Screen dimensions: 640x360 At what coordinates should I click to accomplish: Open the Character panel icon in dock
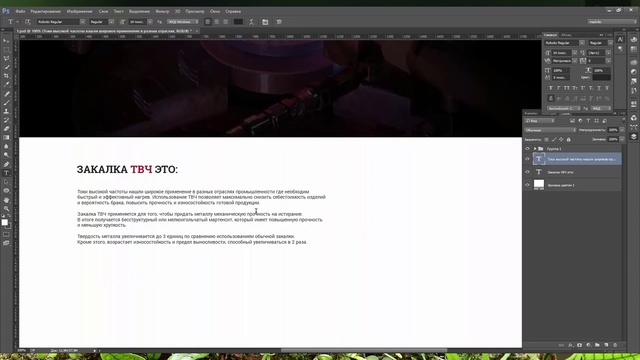click(620, 39)
